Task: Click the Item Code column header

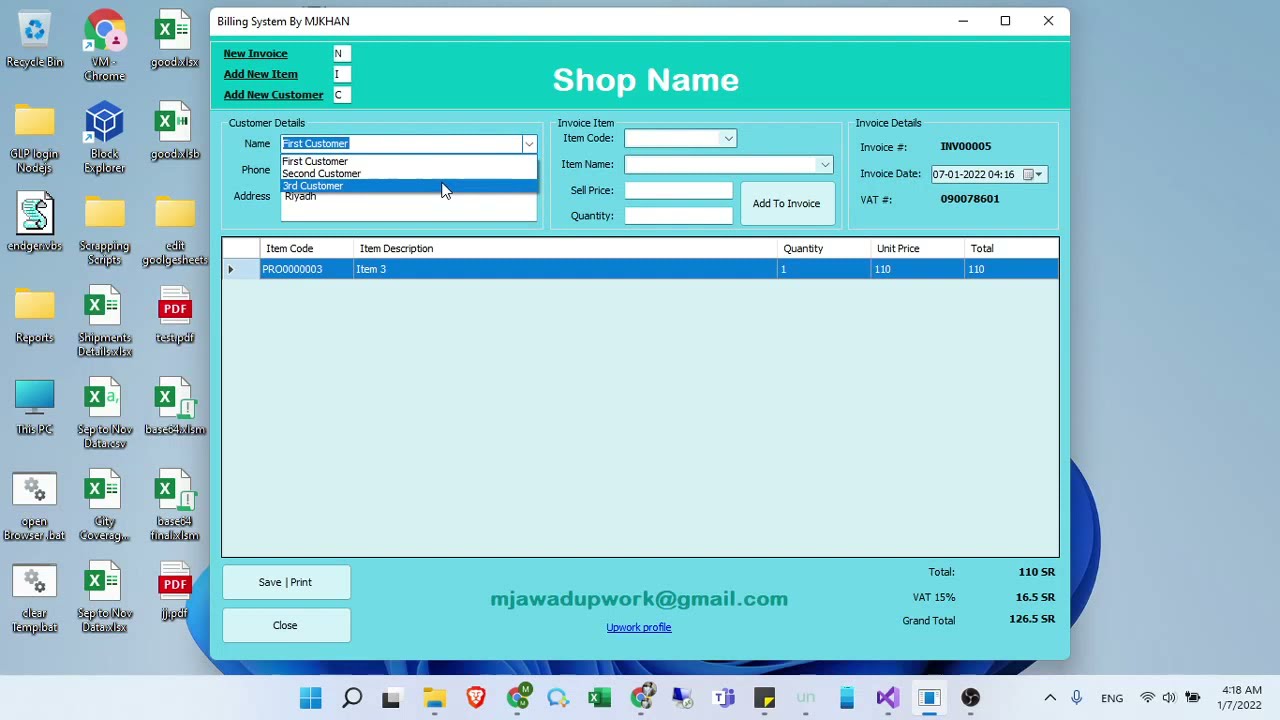Action: coord(306,249)
